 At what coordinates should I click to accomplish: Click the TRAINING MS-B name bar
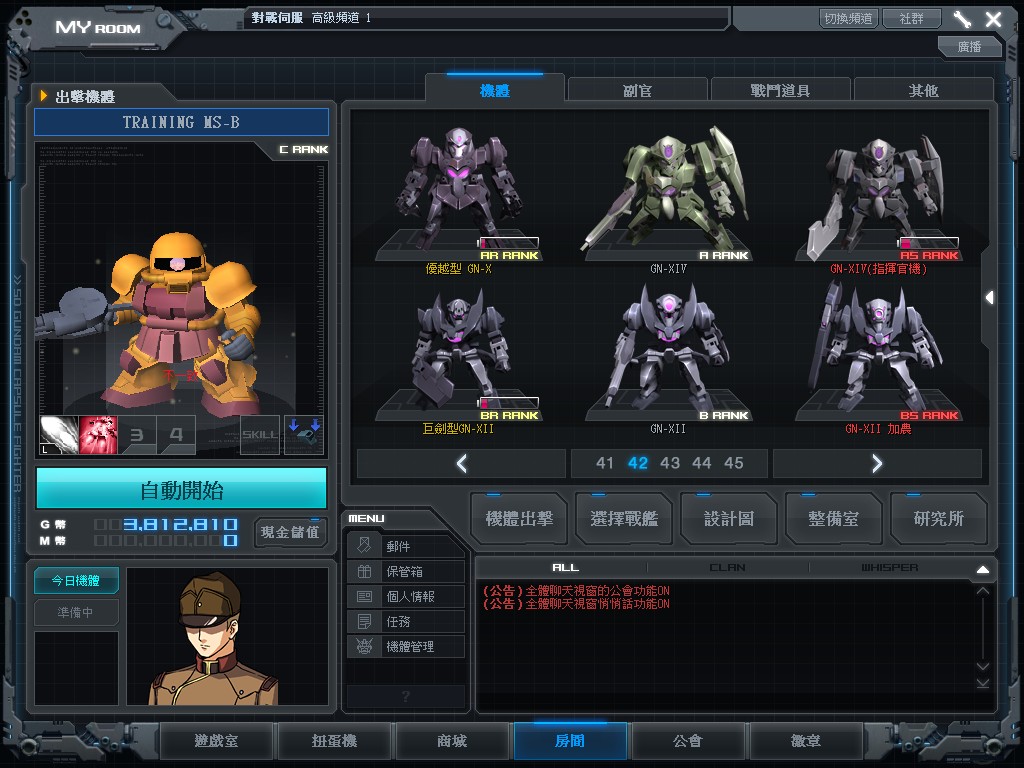182,122
